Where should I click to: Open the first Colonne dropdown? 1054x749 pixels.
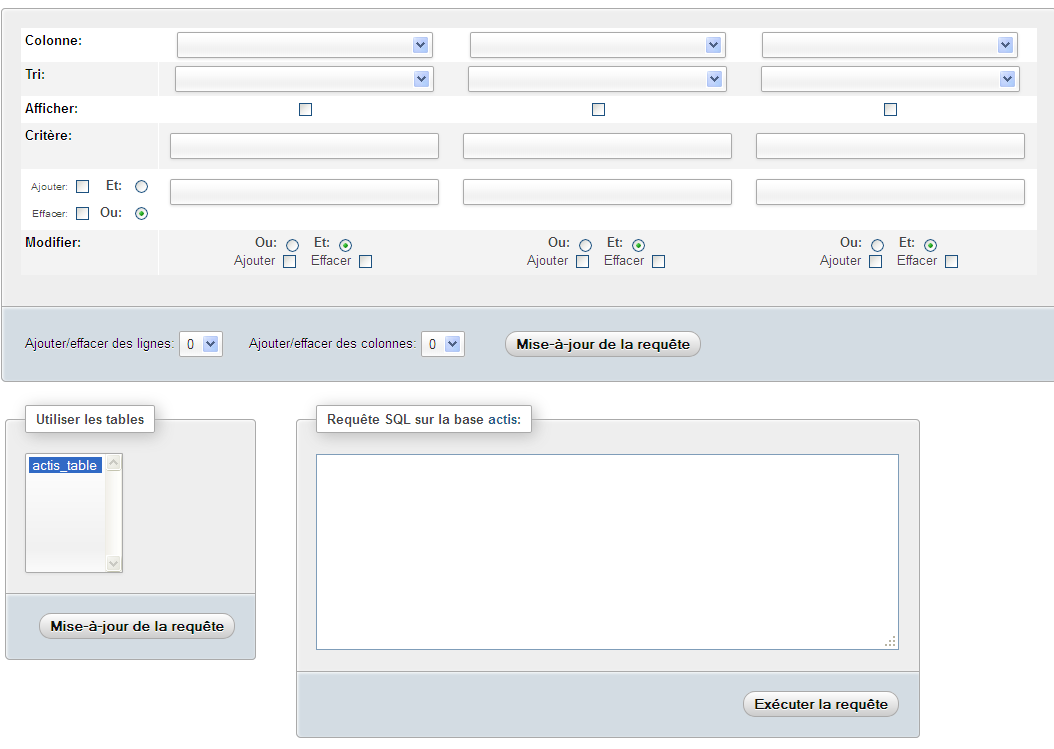305,45
